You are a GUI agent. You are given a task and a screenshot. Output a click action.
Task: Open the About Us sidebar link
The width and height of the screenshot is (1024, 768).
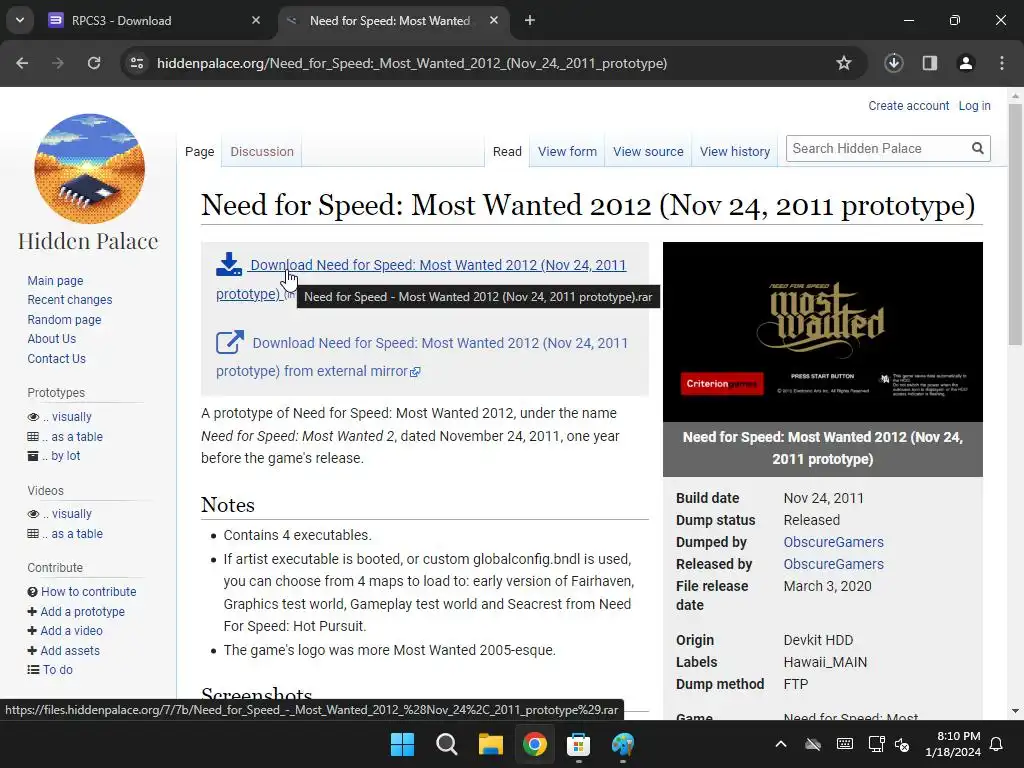(x=52, y=339)
